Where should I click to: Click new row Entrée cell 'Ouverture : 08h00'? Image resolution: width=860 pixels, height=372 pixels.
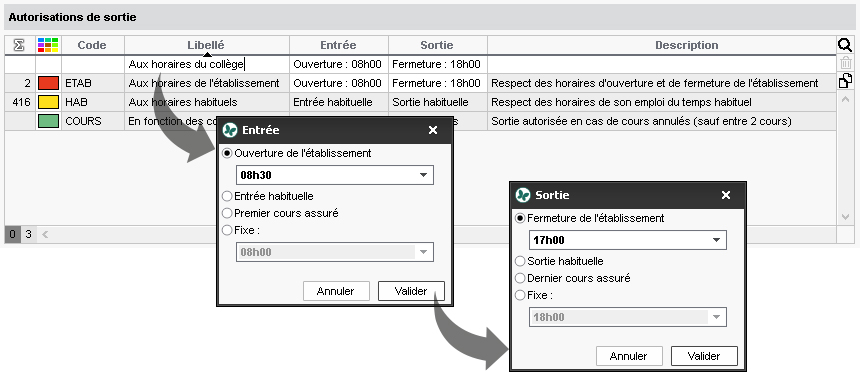338,64
